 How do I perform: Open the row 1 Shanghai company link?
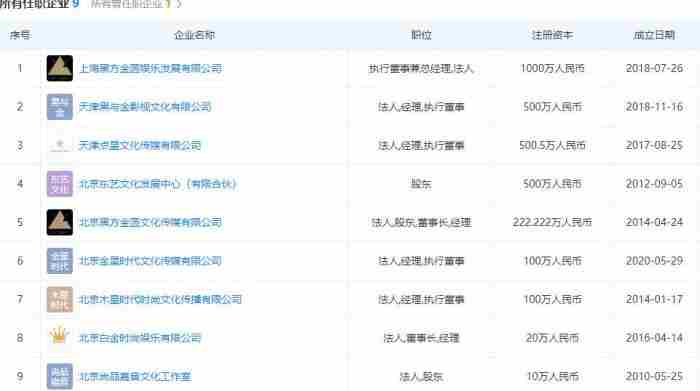[x=150, y=68]
